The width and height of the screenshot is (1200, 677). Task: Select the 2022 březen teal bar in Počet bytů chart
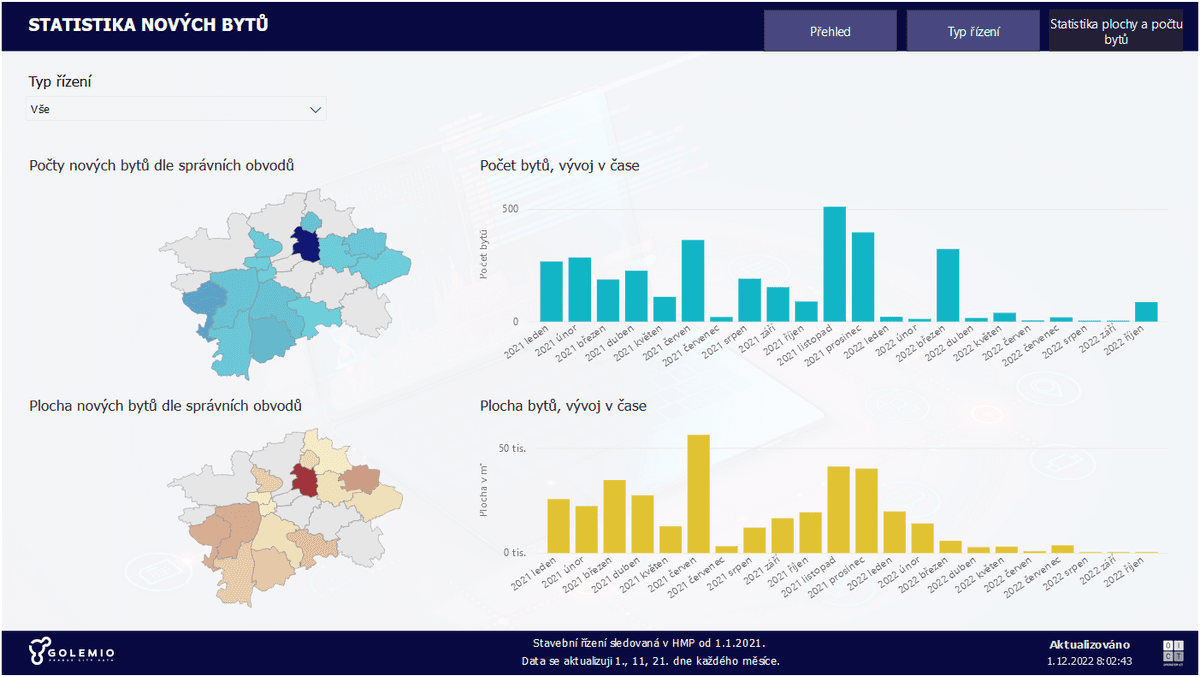point(948,285)
